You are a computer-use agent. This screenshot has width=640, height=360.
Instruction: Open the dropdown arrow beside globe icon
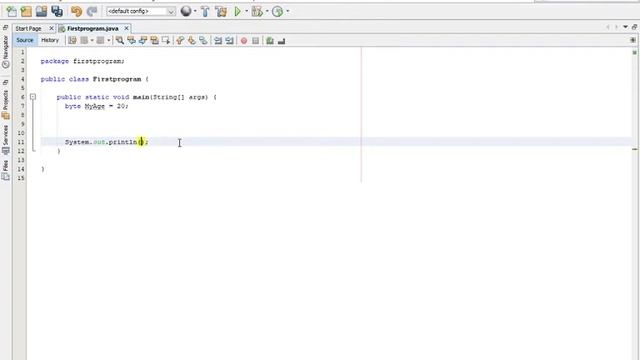point(195,11)
